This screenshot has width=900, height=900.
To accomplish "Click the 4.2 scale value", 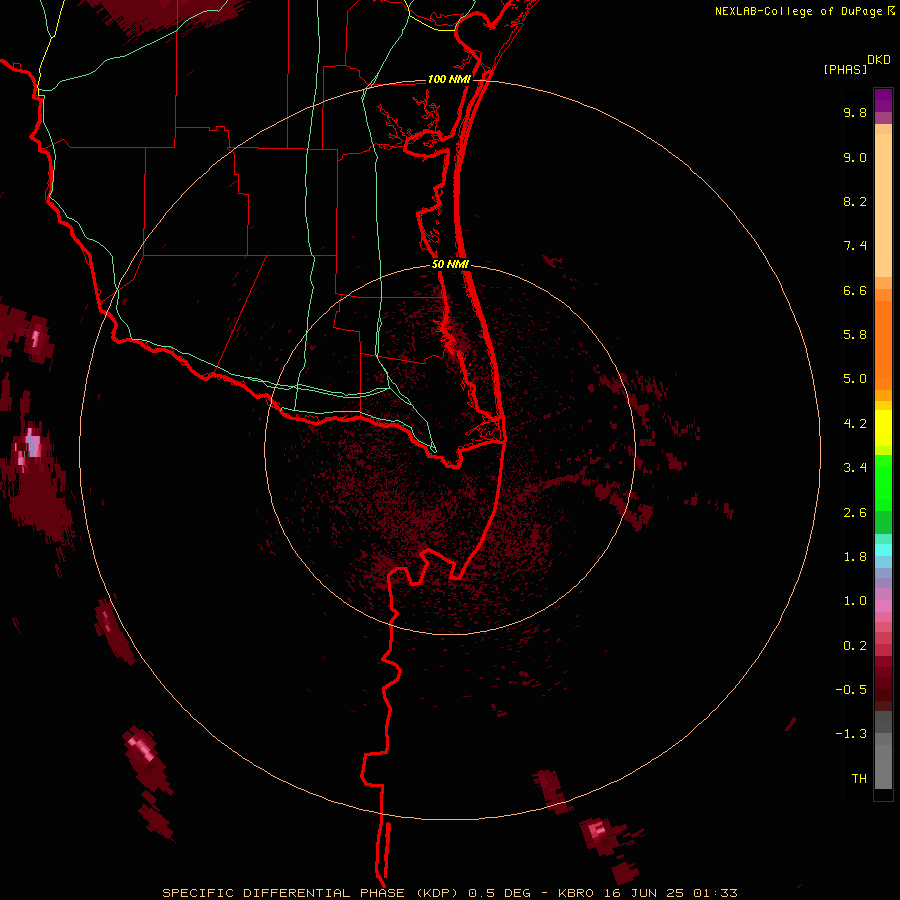I will tap(855, 424).
